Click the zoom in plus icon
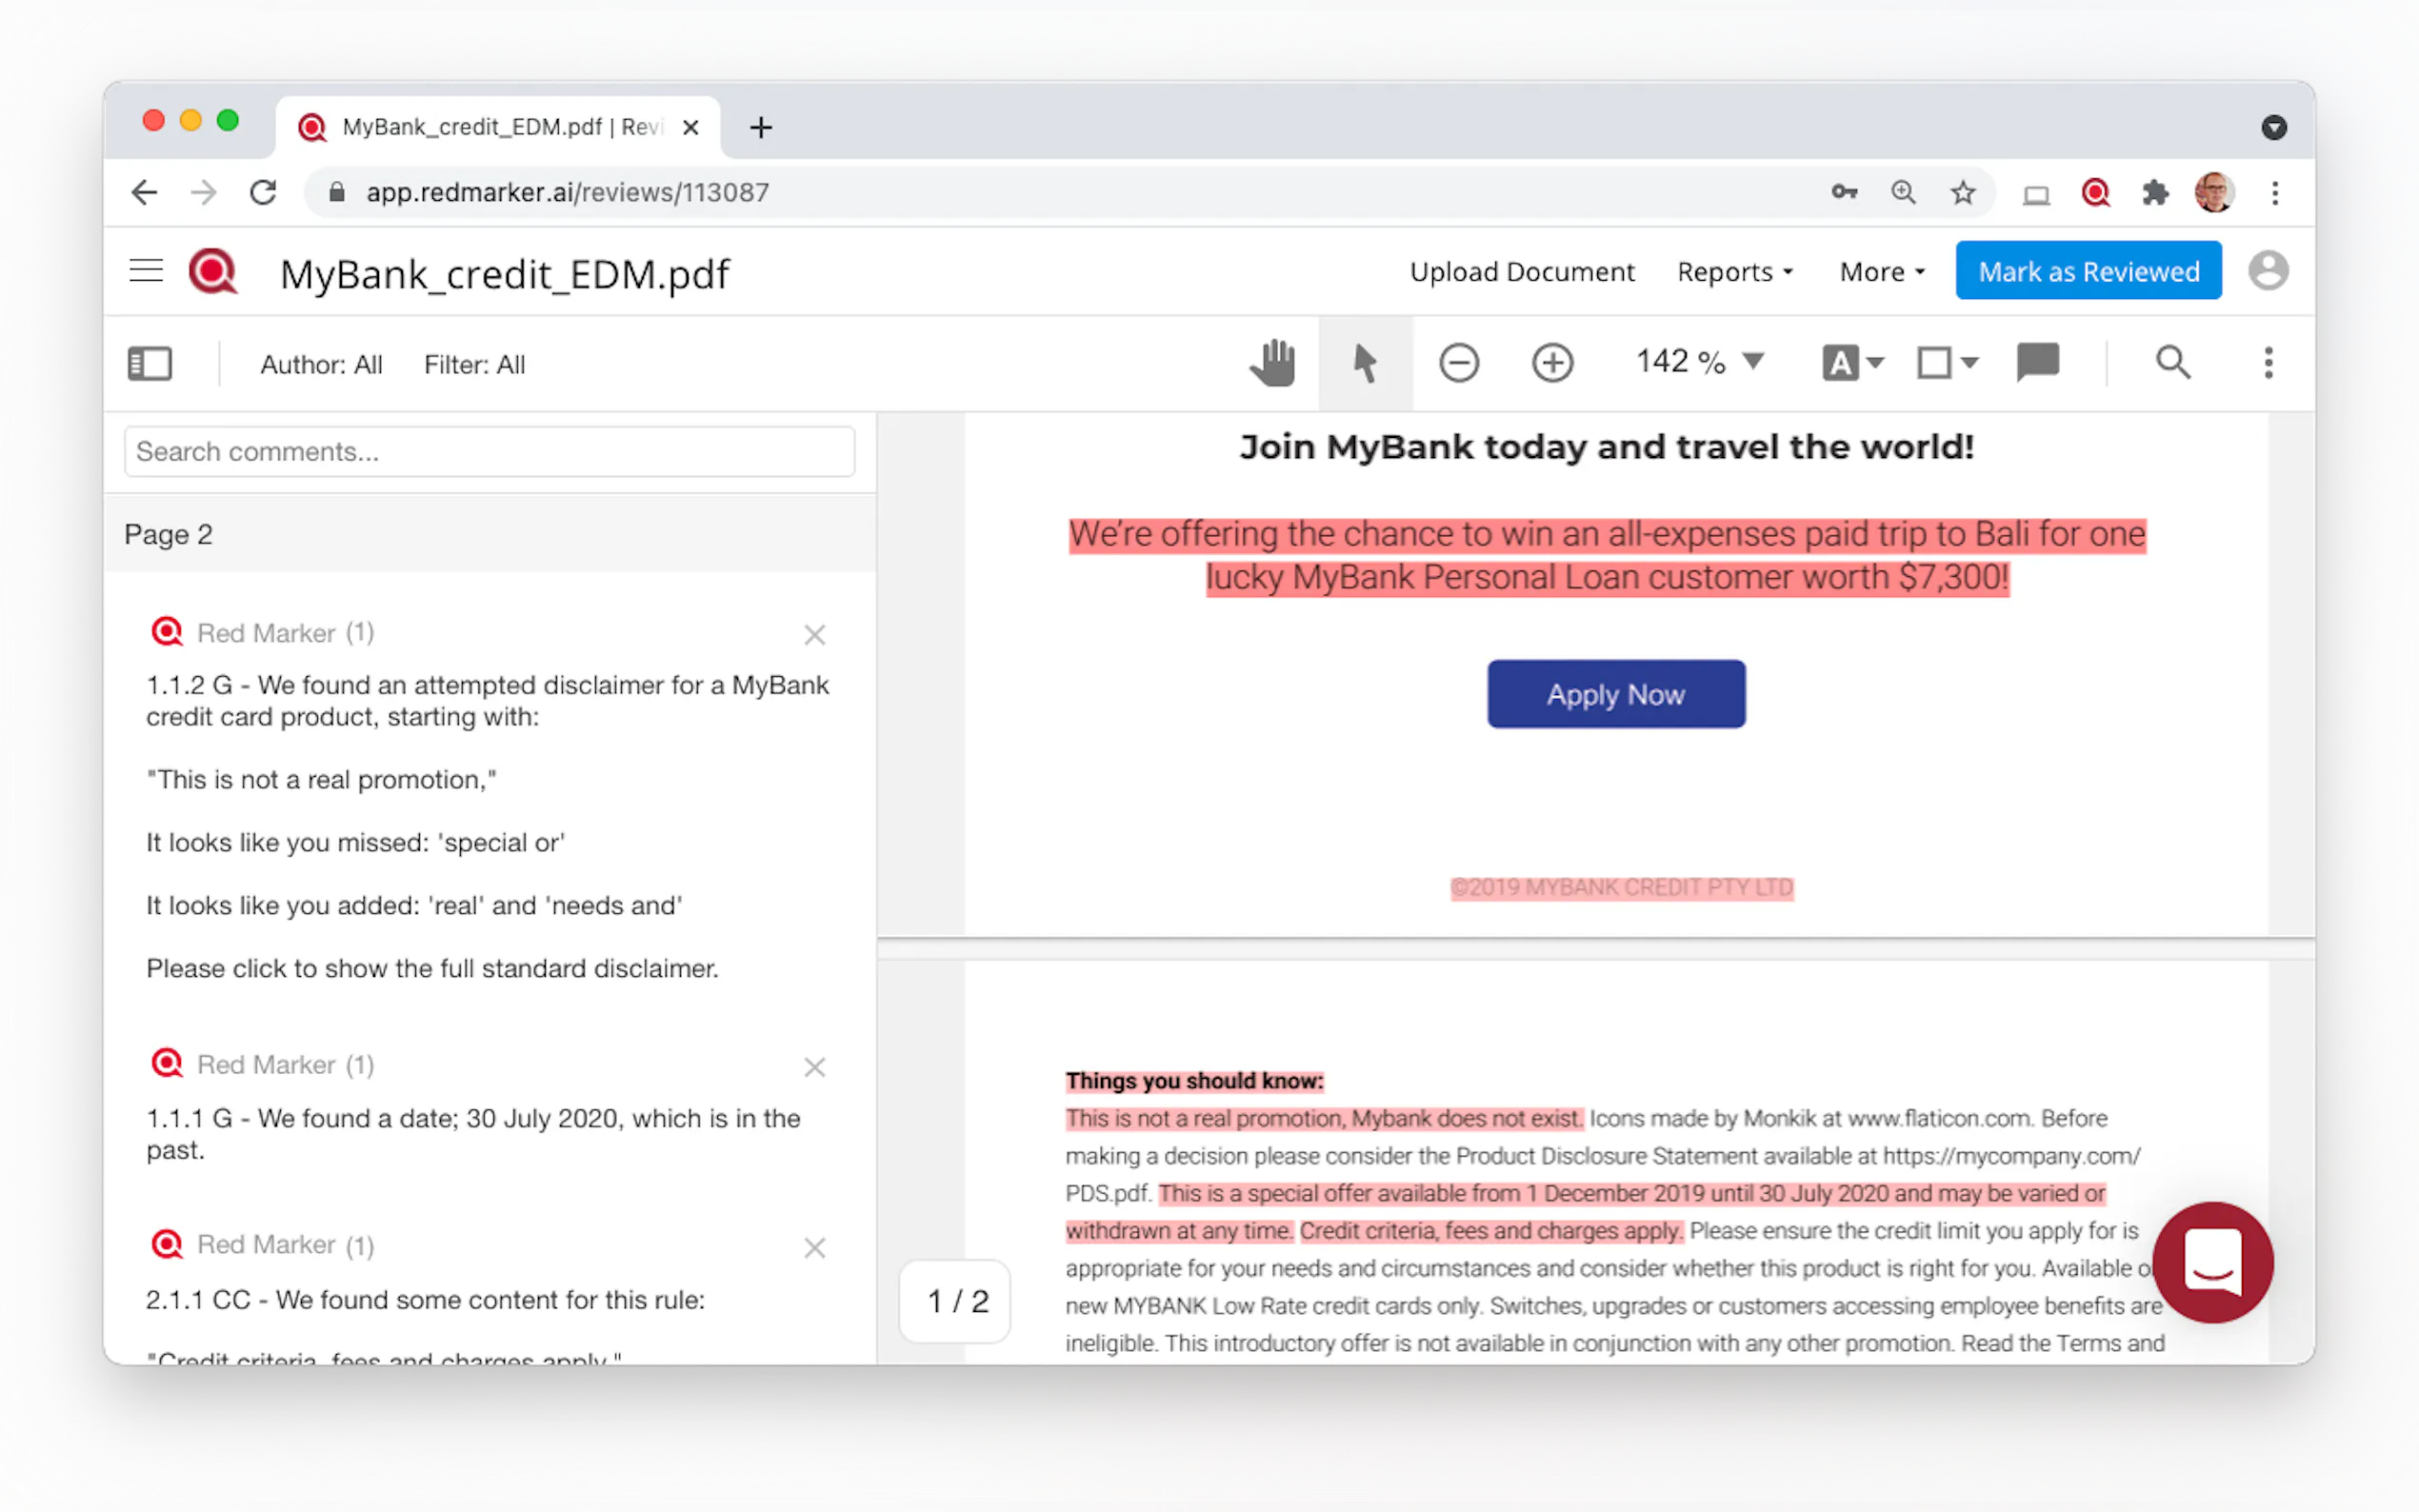 (1552, 363)
